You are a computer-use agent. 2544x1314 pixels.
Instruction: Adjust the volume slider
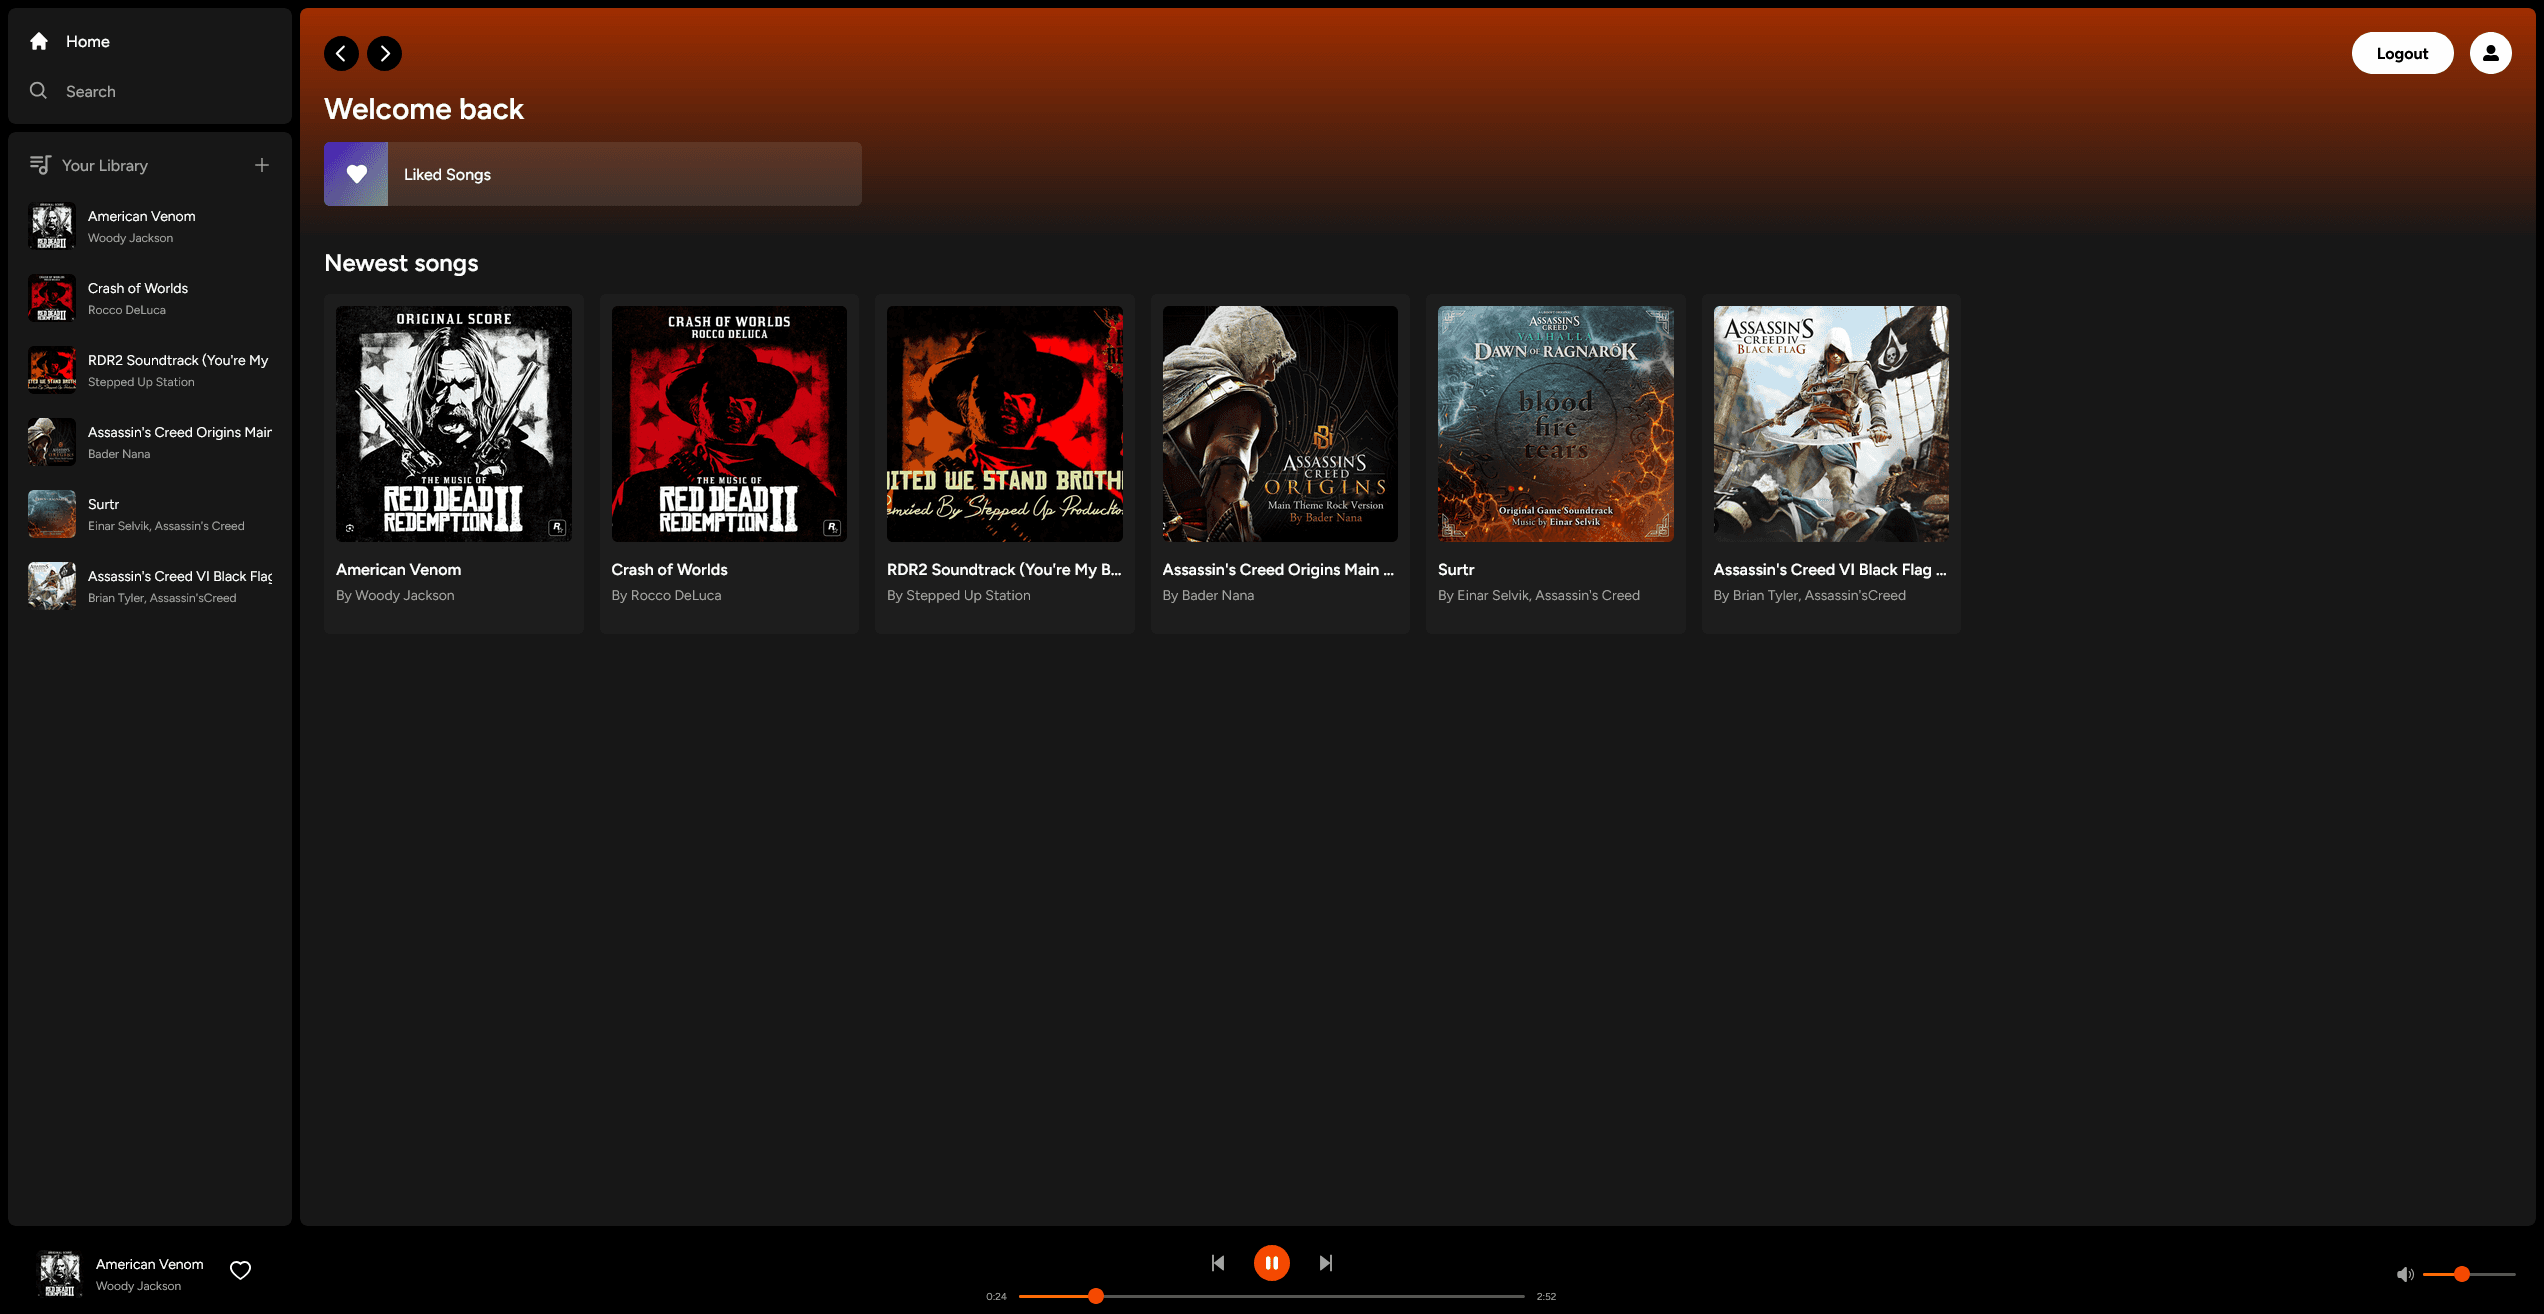2469,1274
